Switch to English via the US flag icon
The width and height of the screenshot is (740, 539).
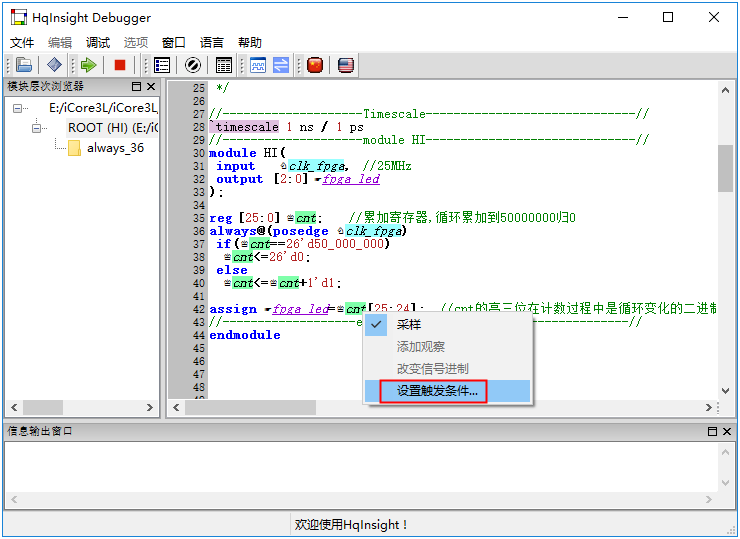tap(345, 65)
